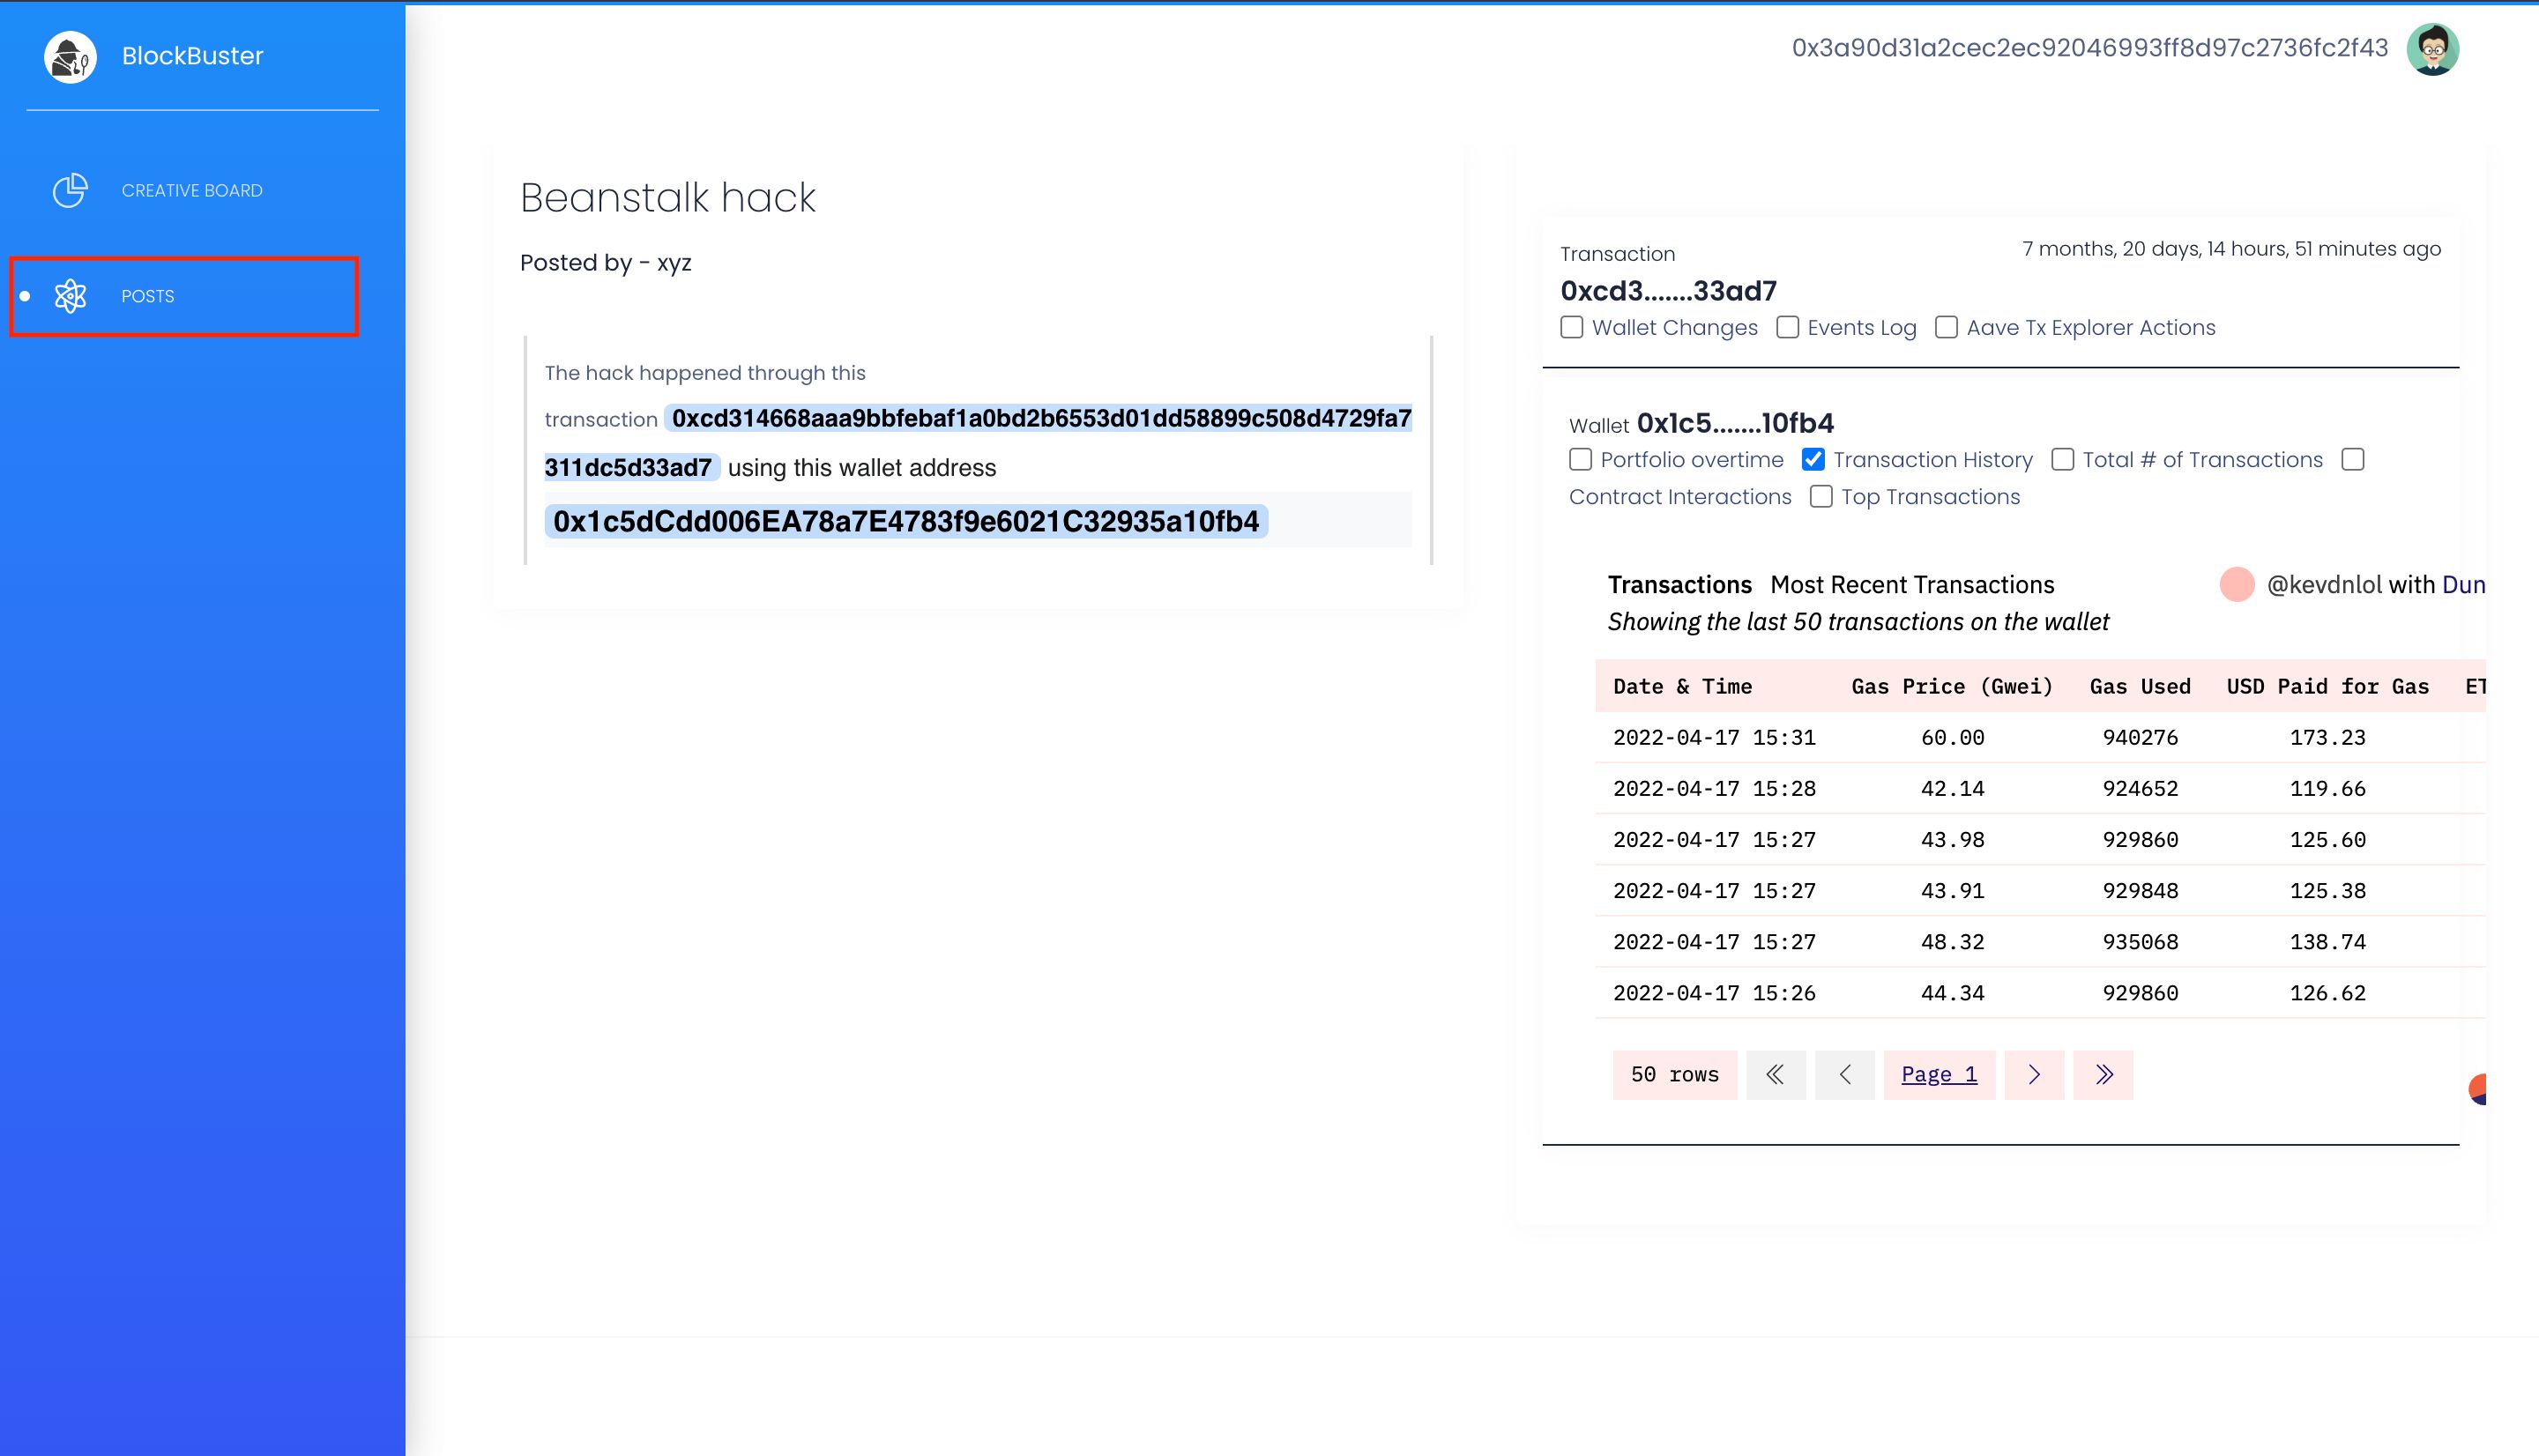This screenshot has height=1456, width=2539.
Task: Click USD paid value 138.74
Action: pos(2328,942)
